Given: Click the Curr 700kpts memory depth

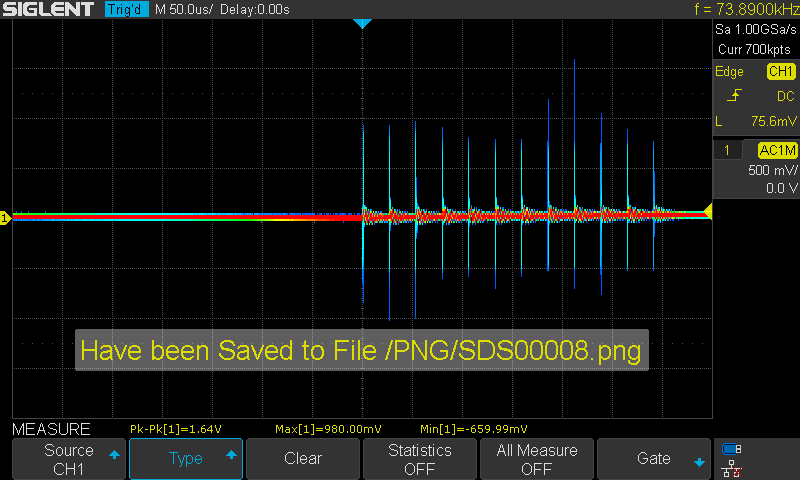Looking at the screenshot, I should tap(754, 49).
